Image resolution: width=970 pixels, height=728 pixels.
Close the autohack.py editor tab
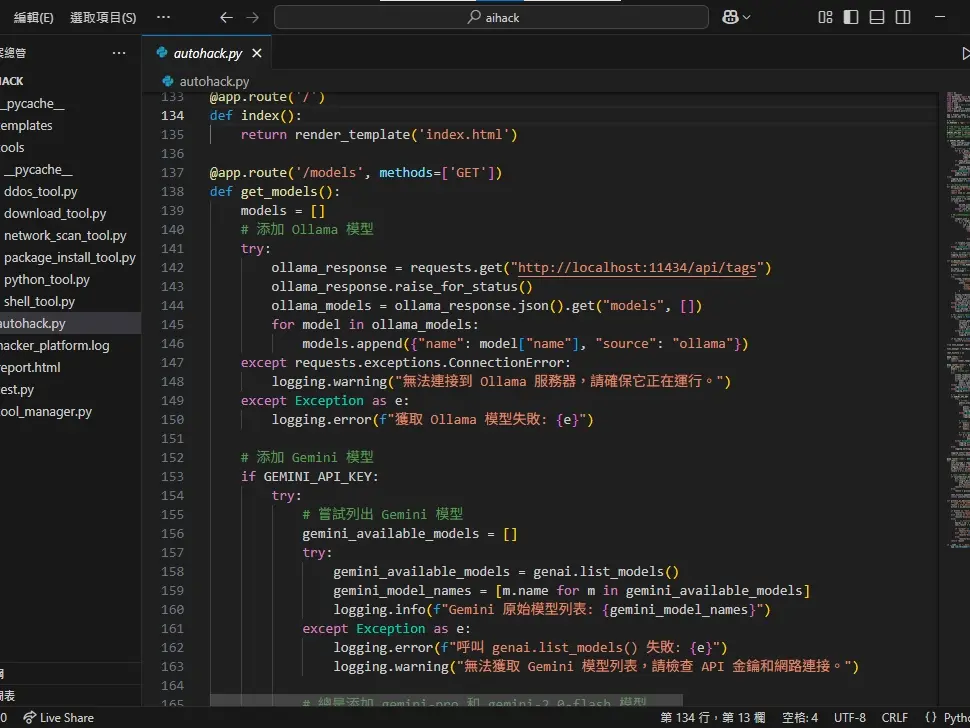pos(257,53)
